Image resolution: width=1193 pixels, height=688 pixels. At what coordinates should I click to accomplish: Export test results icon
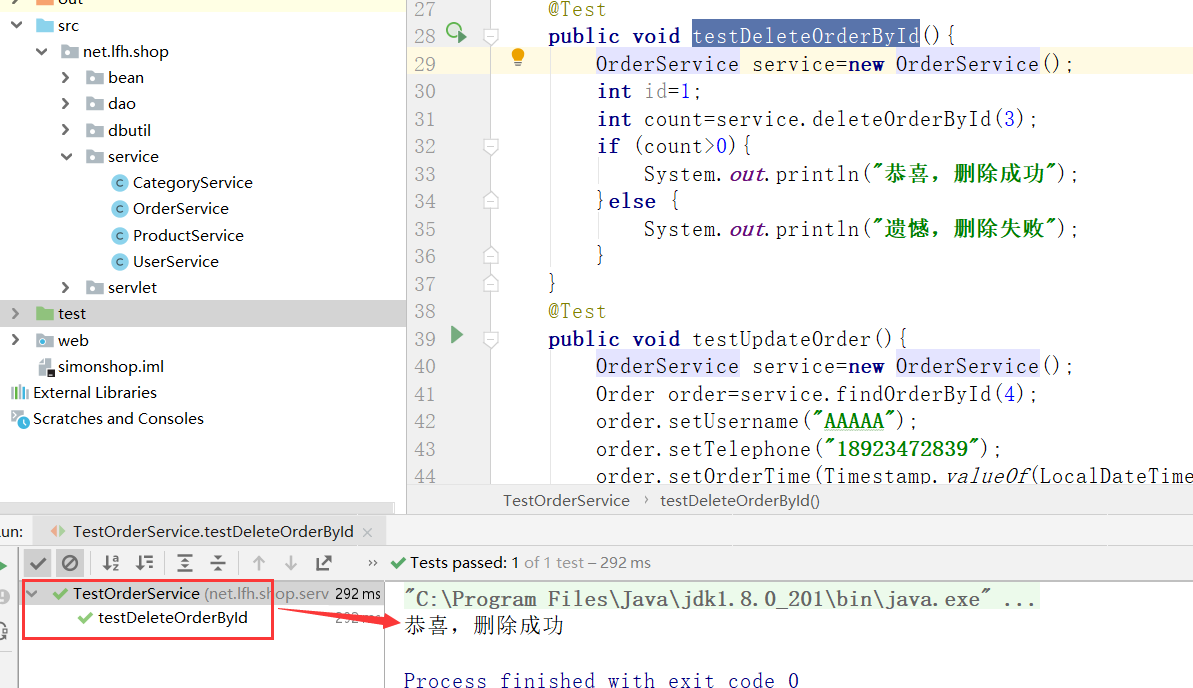click(x=324, y=563)
